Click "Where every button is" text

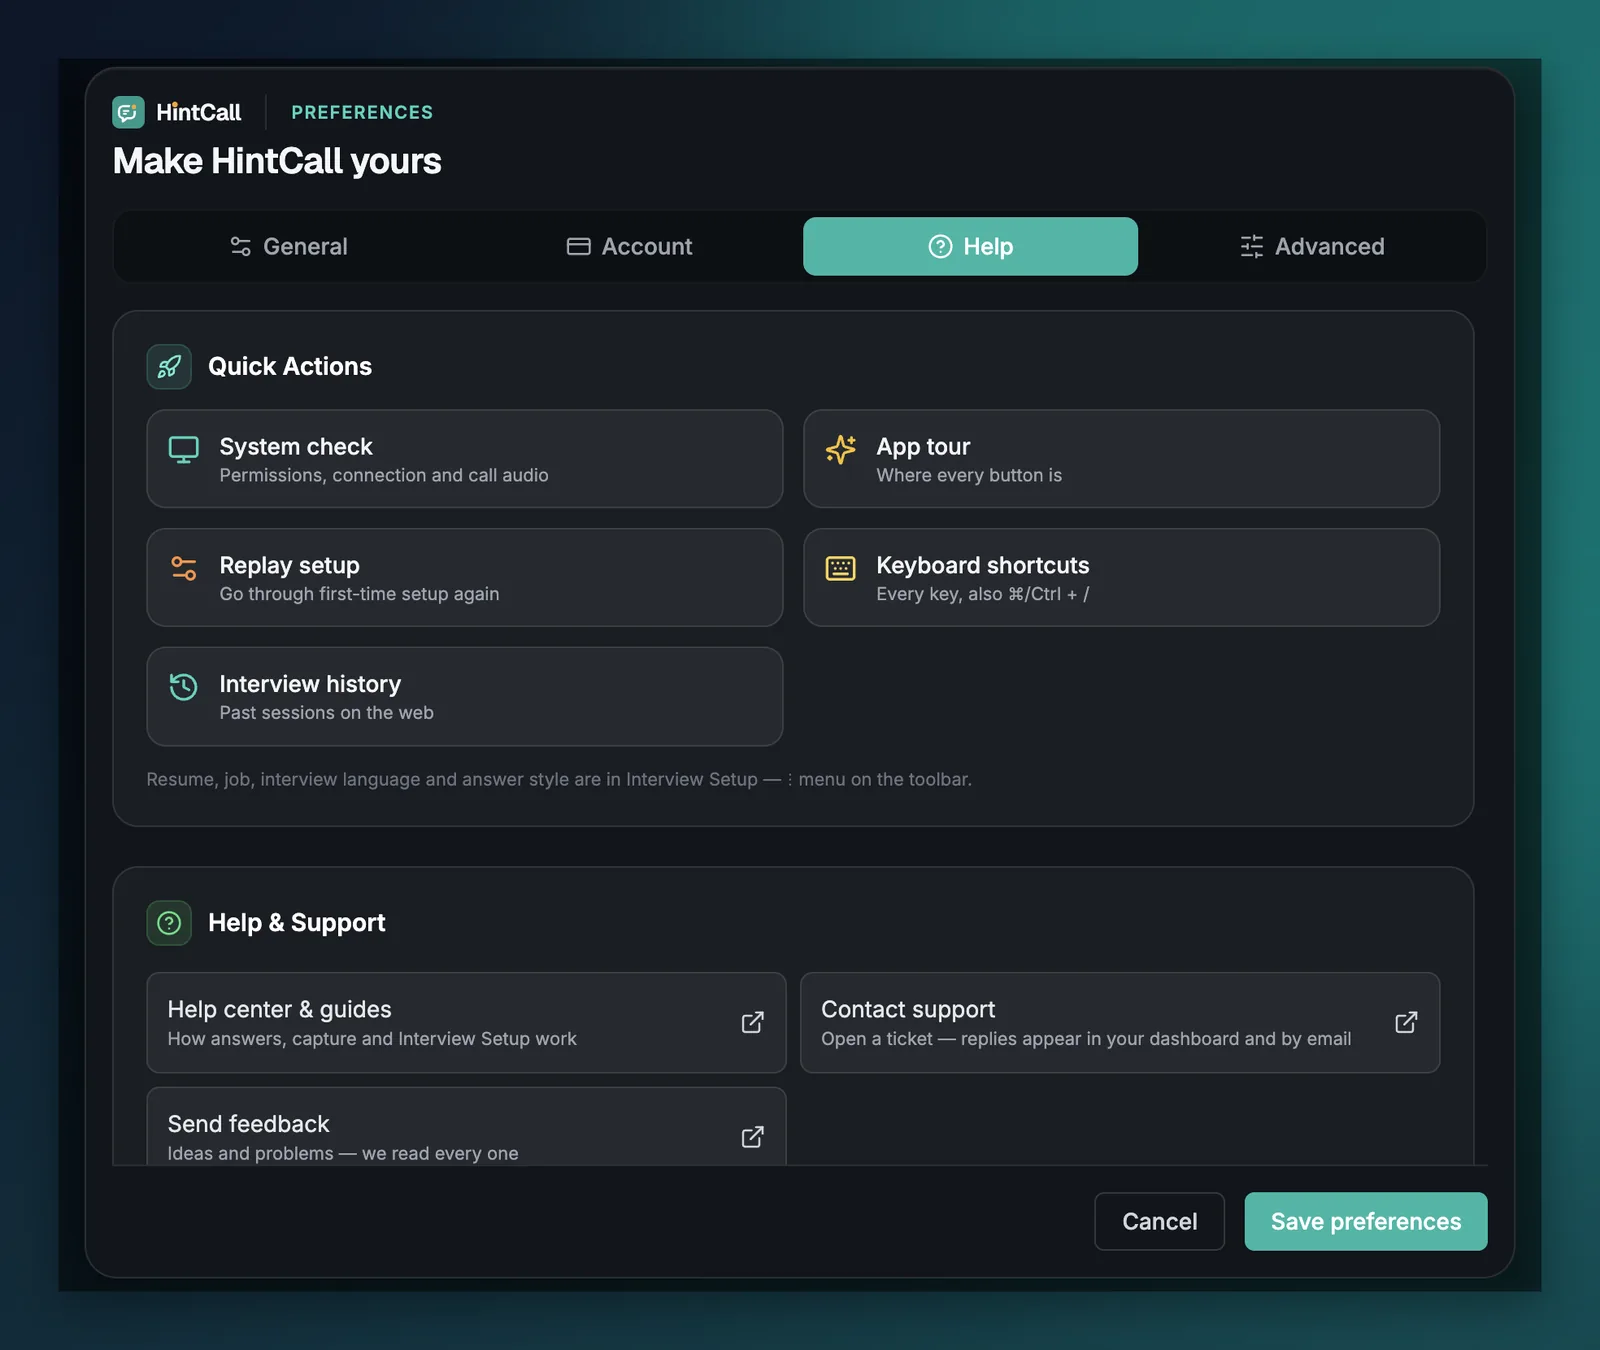point(969,475)
